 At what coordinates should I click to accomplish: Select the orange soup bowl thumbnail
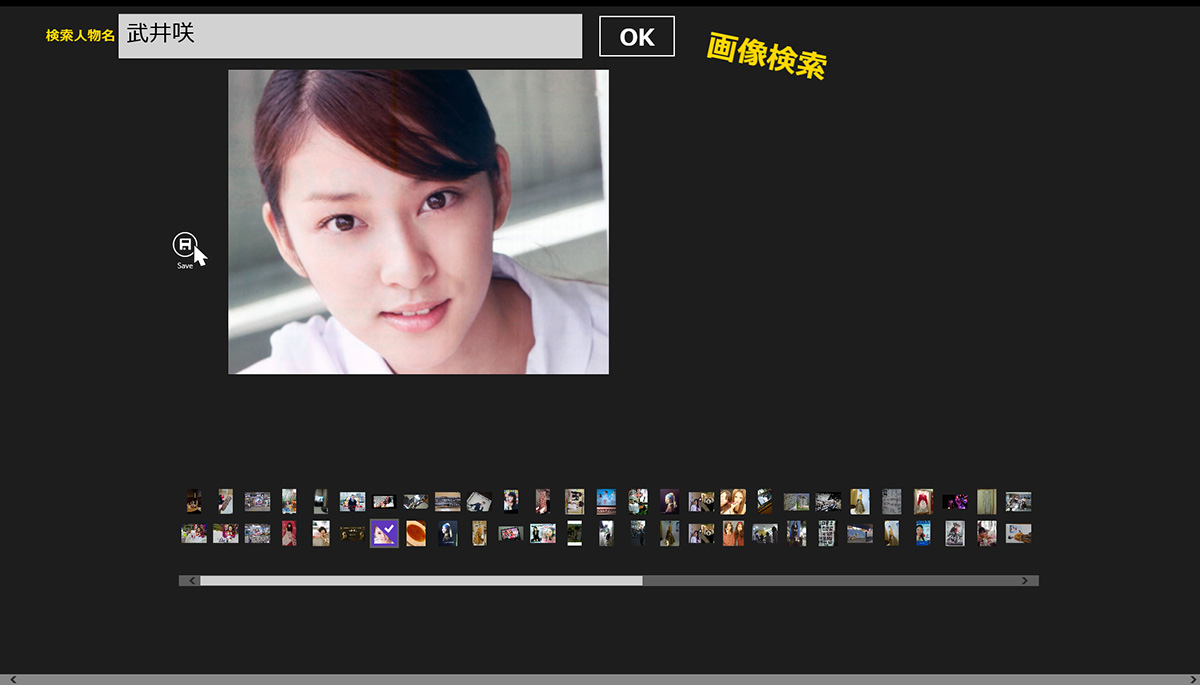point(416,534)
